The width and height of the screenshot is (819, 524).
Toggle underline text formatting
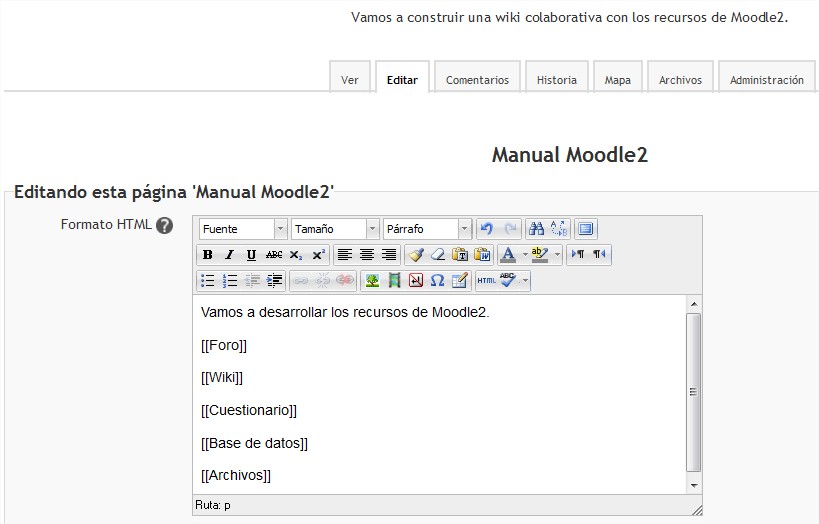coord(251,255)
